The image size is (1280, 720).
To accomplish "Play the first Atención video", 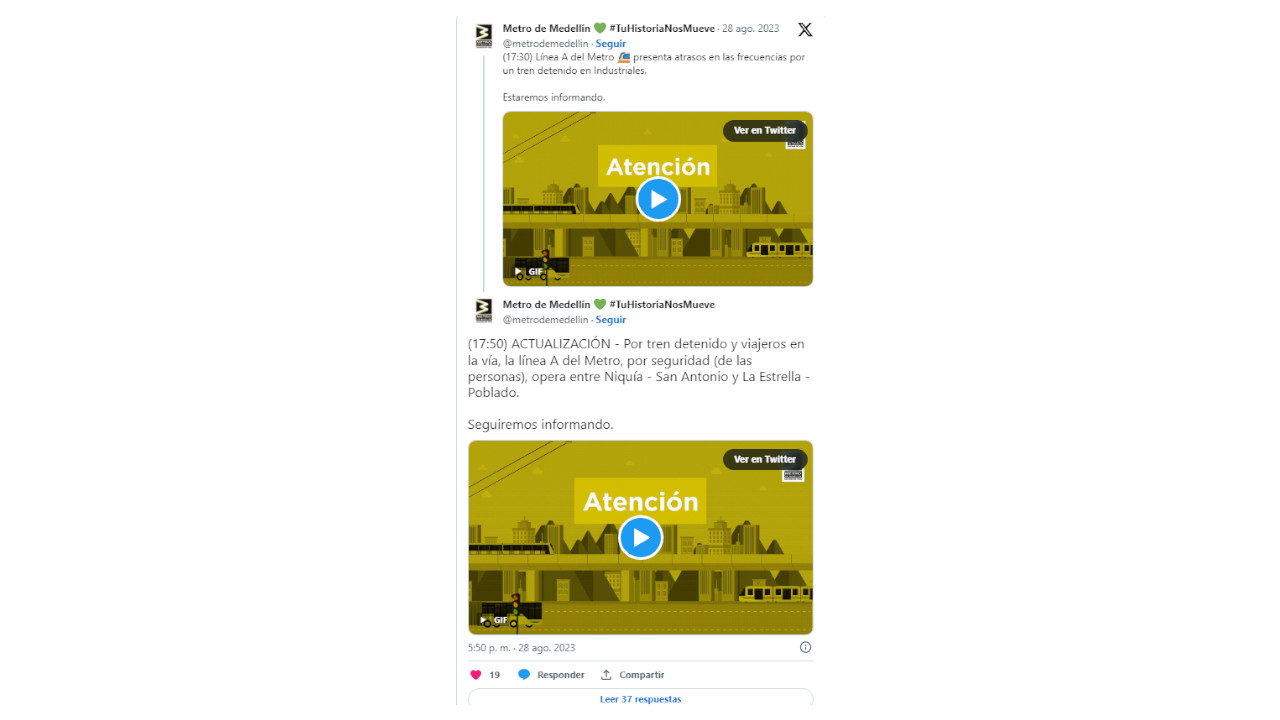I will click(658, 199).
